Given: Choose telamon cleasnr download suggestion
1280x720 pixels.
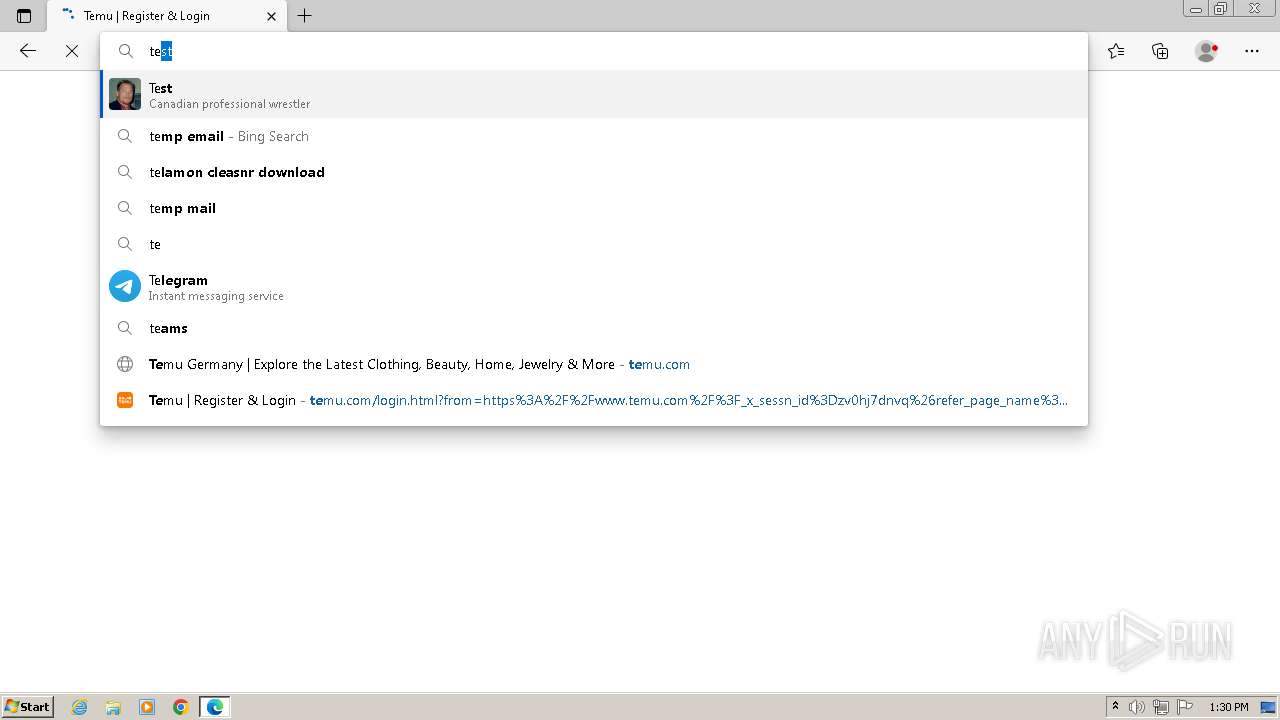Looking at the screenshot, I should pos(594,172).
